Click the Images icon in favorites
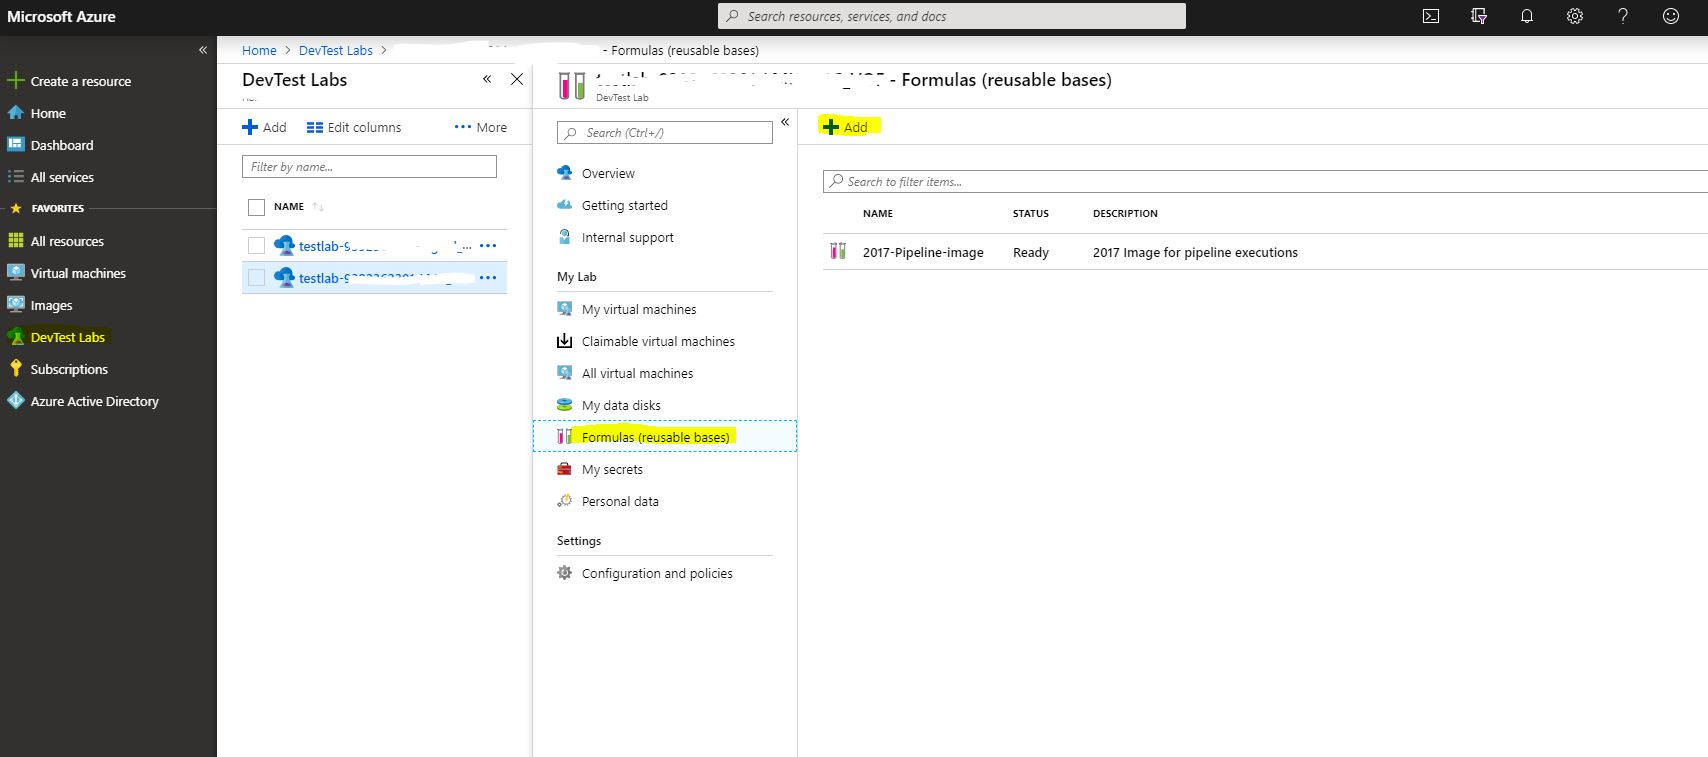Image resolution: width=1708 pixels, height=757 pixels. pyautogui.click(x=15, y=305)
